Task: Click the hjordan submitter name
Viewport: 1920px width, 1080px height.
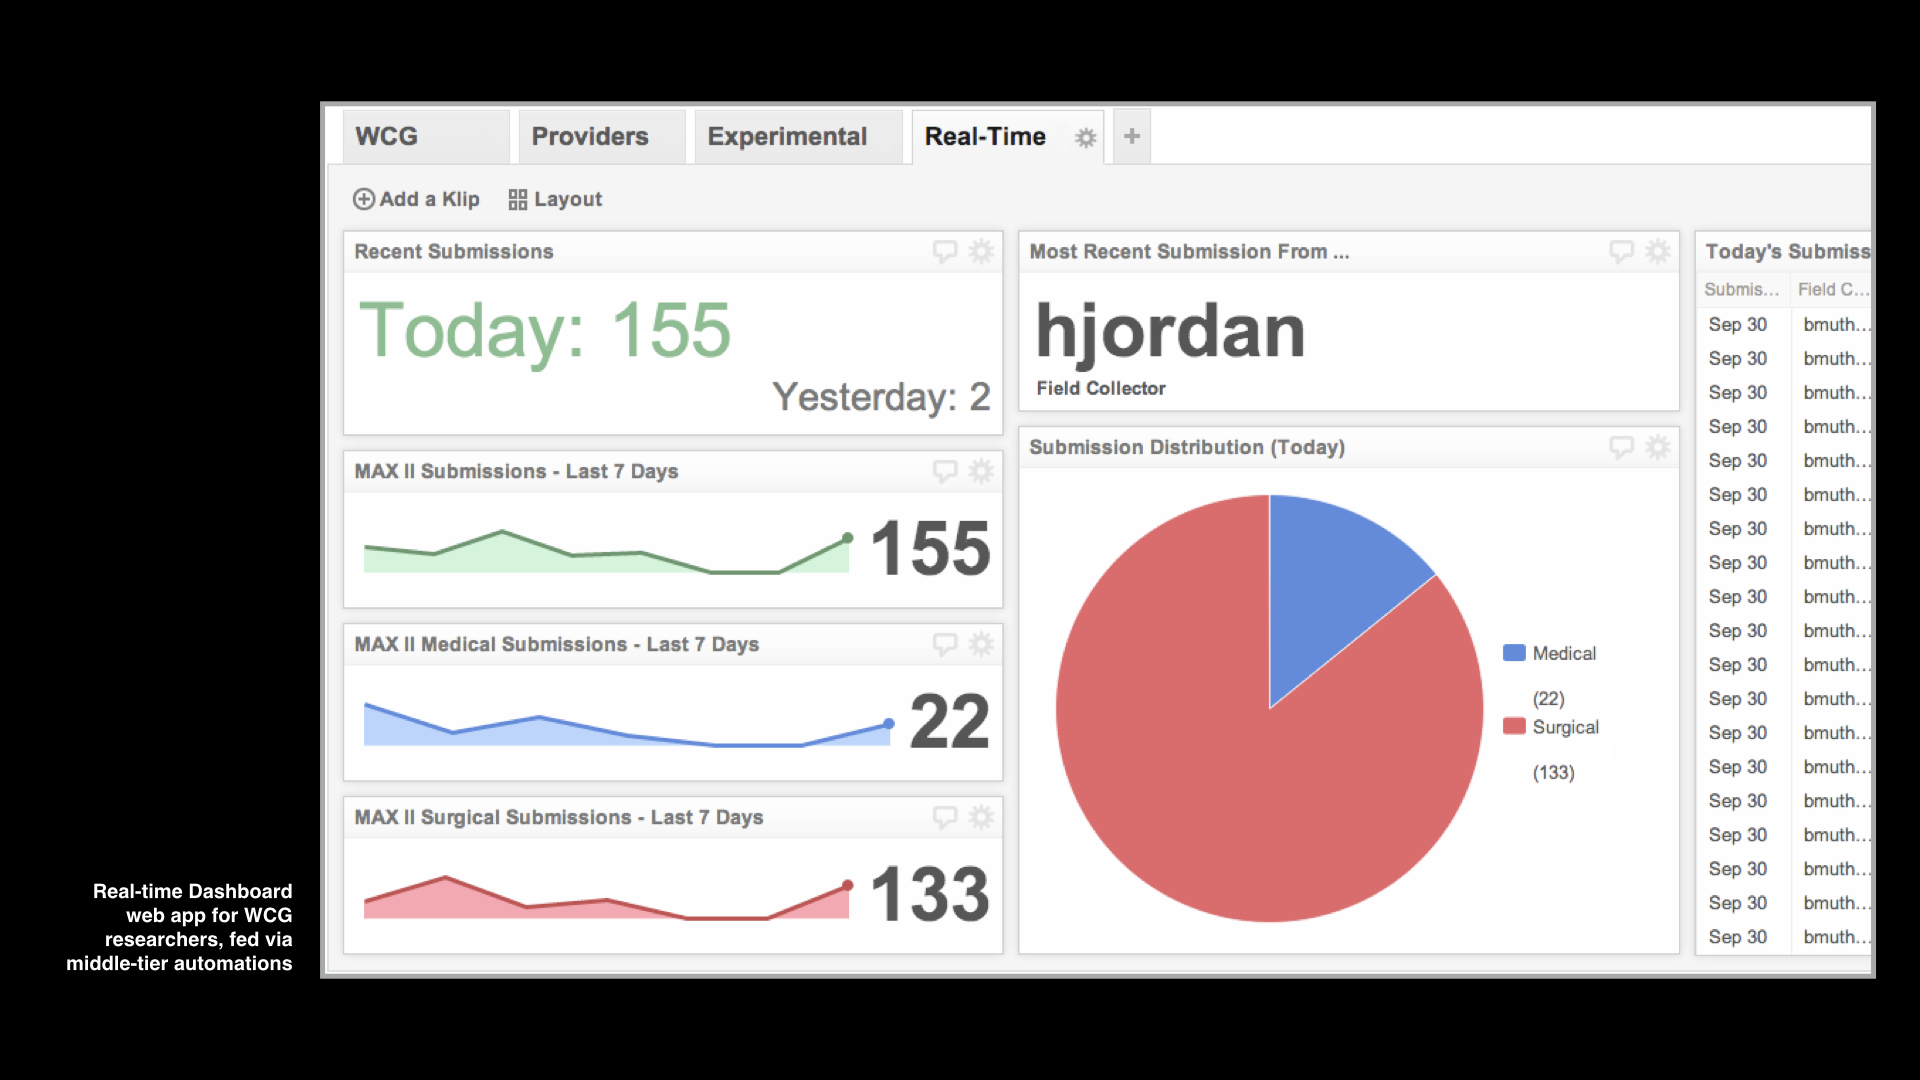Action: coord(1170,331)
